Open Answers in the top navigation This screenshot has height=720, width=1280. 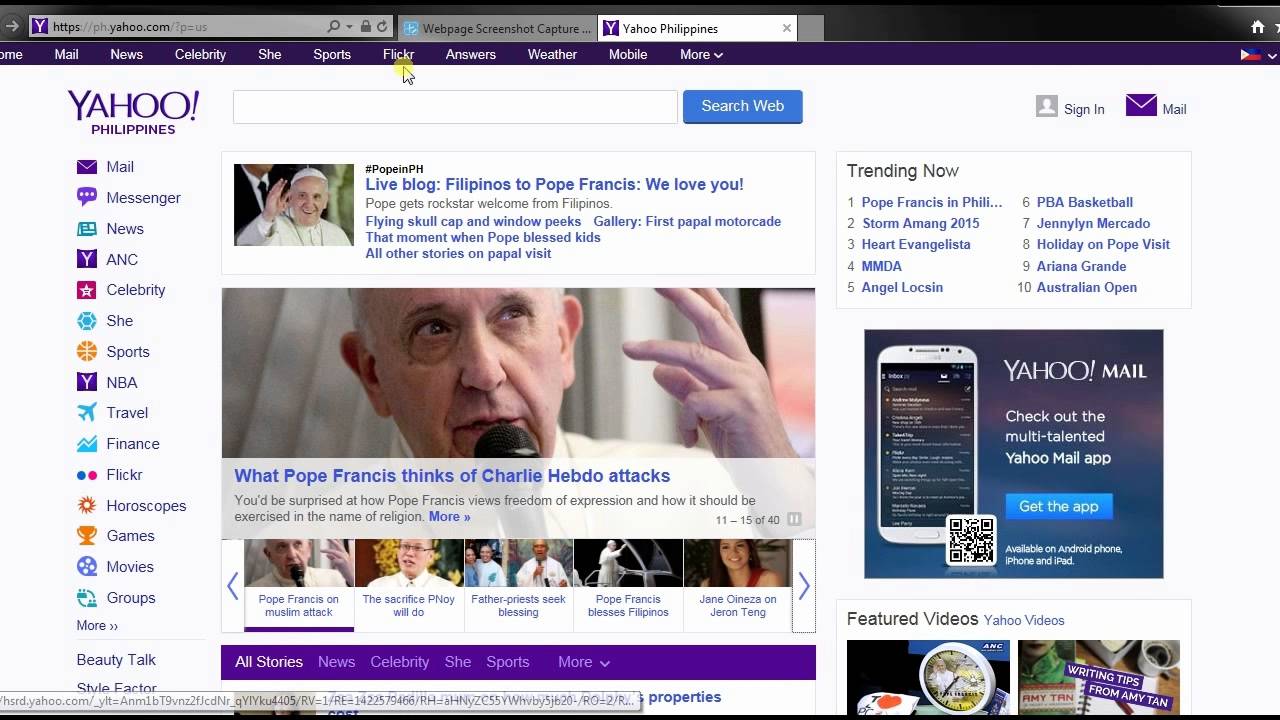click(x=471, y=54)
